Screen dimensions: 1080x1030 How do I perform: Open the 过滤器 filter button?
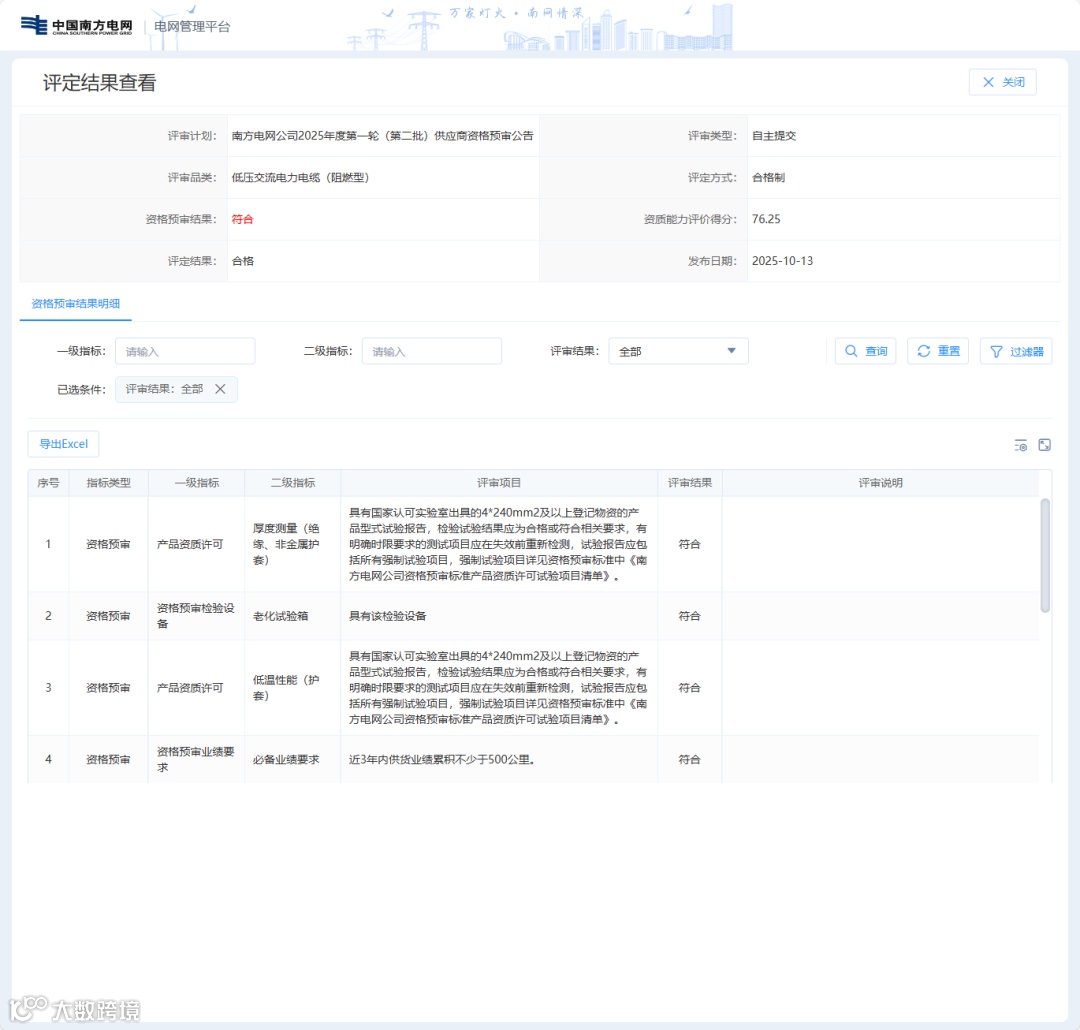click(1016, 351)
